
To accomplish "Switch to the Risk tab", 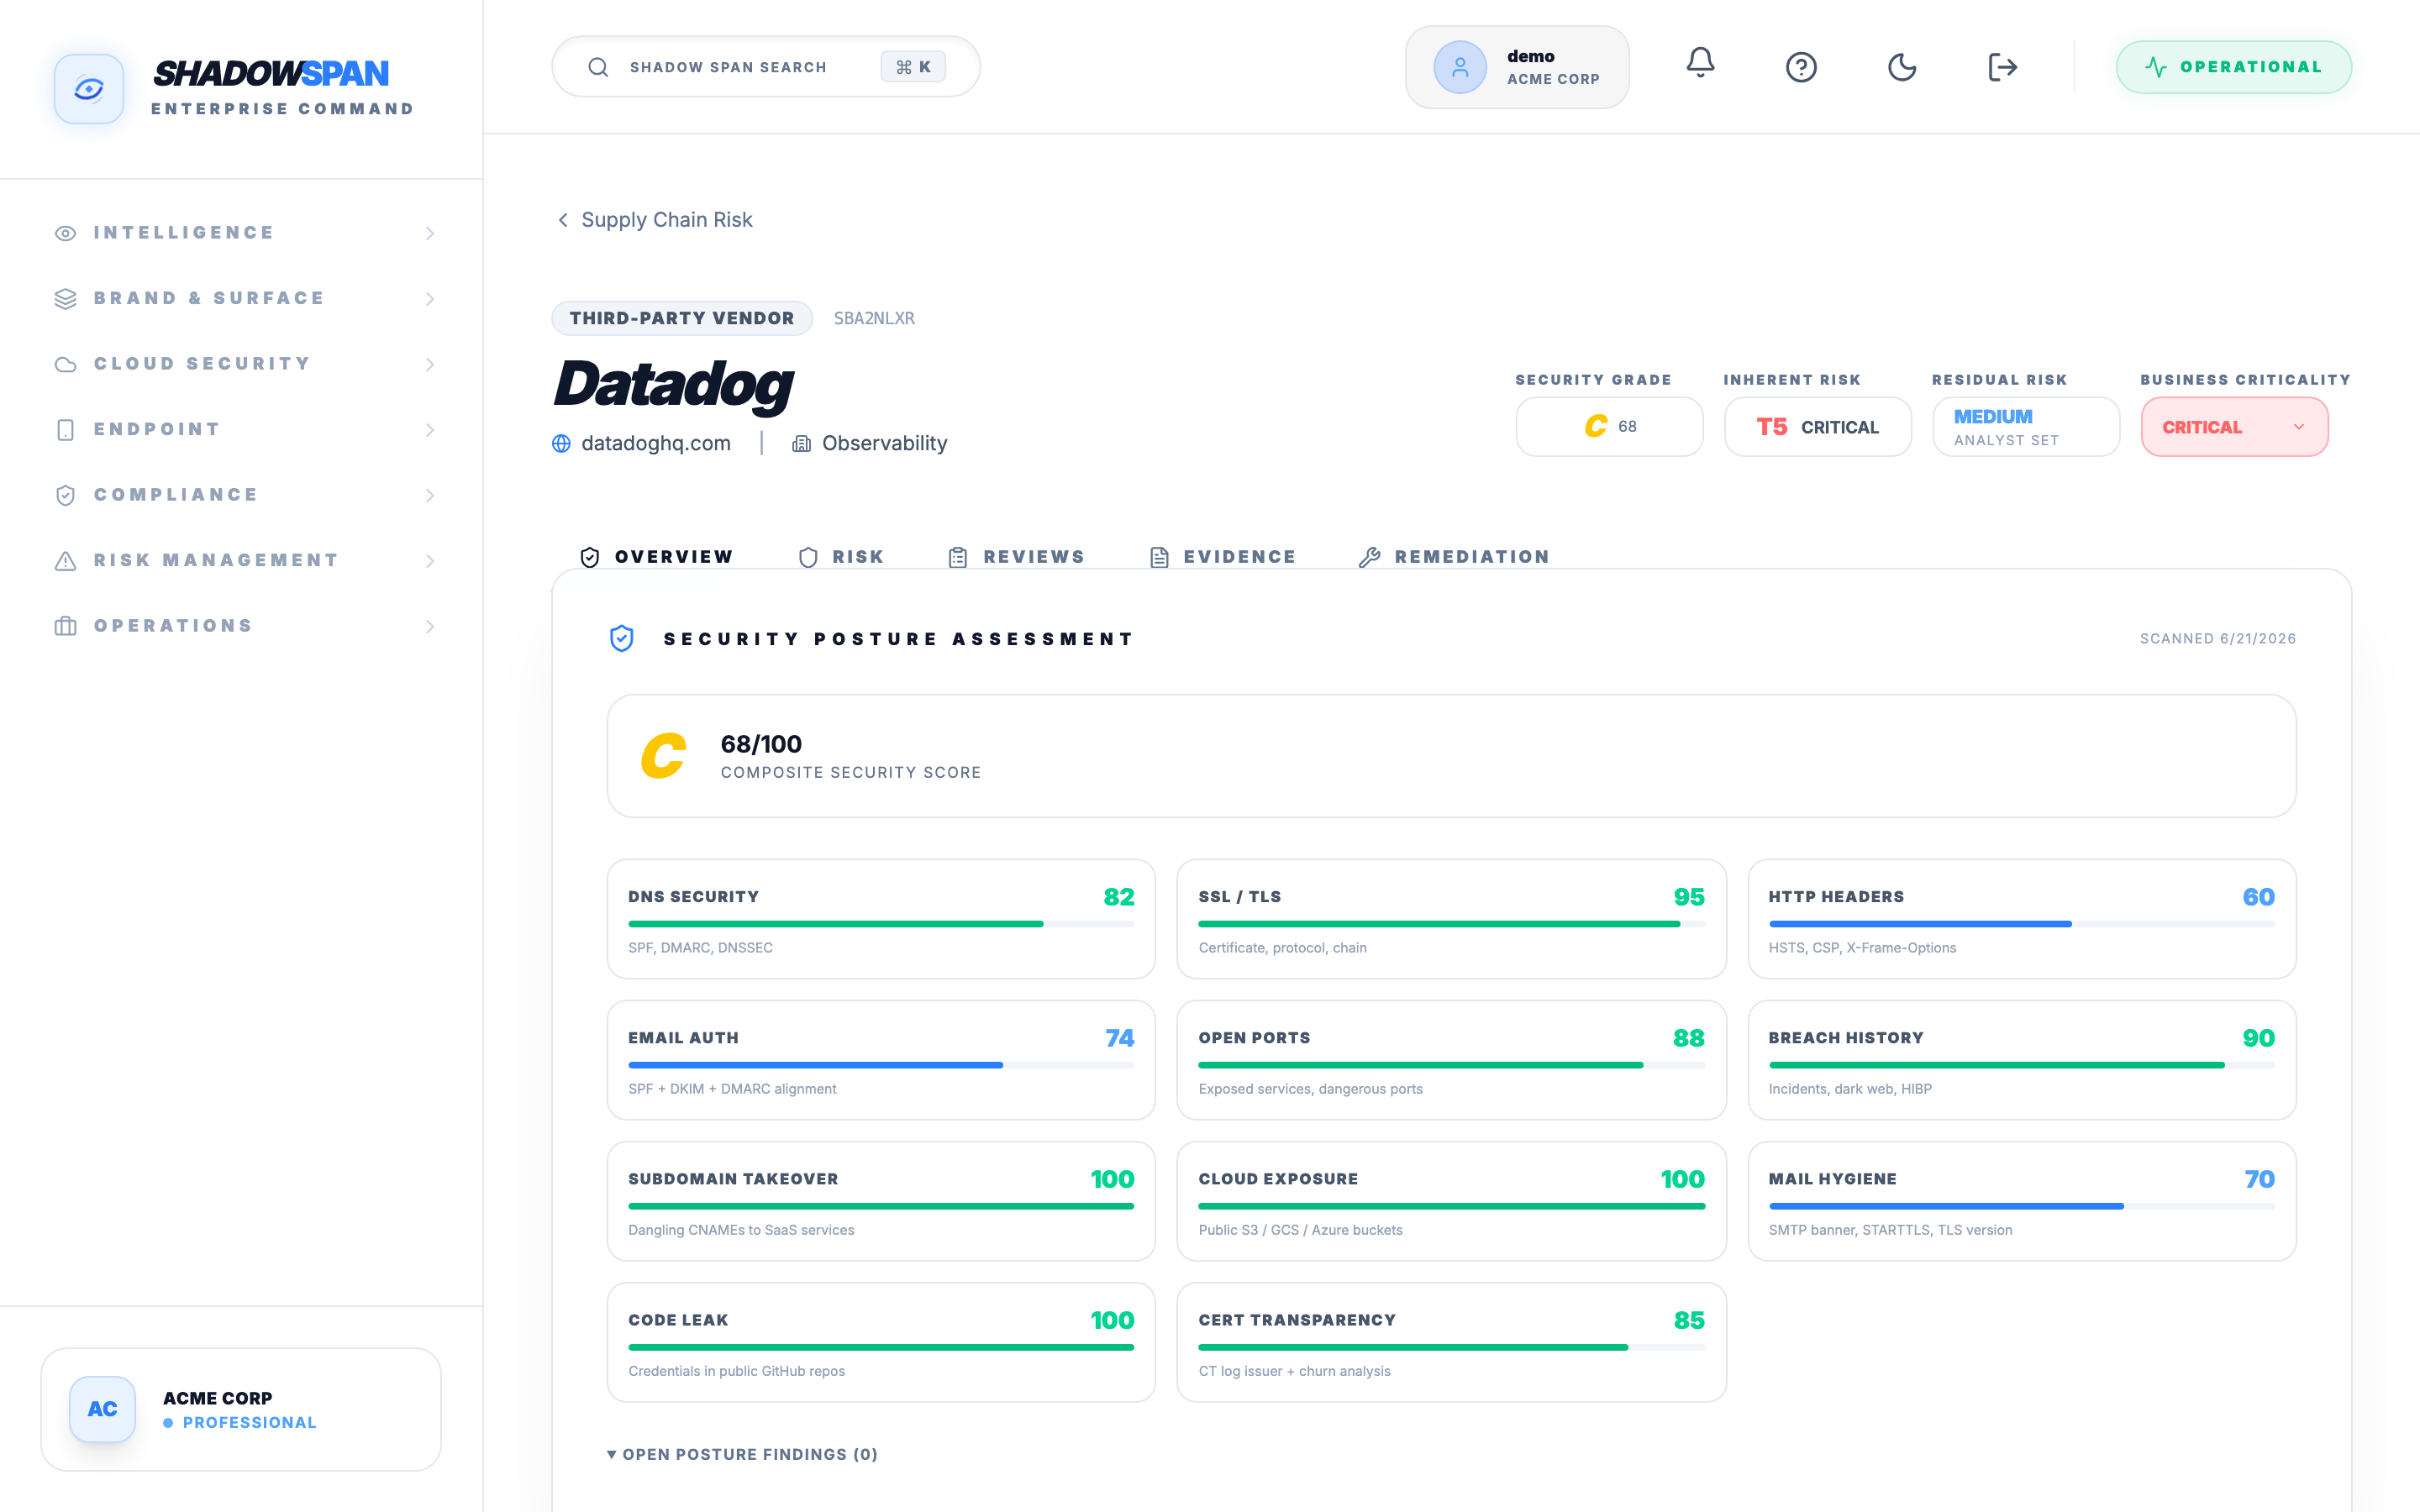I will tap(841, 557).
